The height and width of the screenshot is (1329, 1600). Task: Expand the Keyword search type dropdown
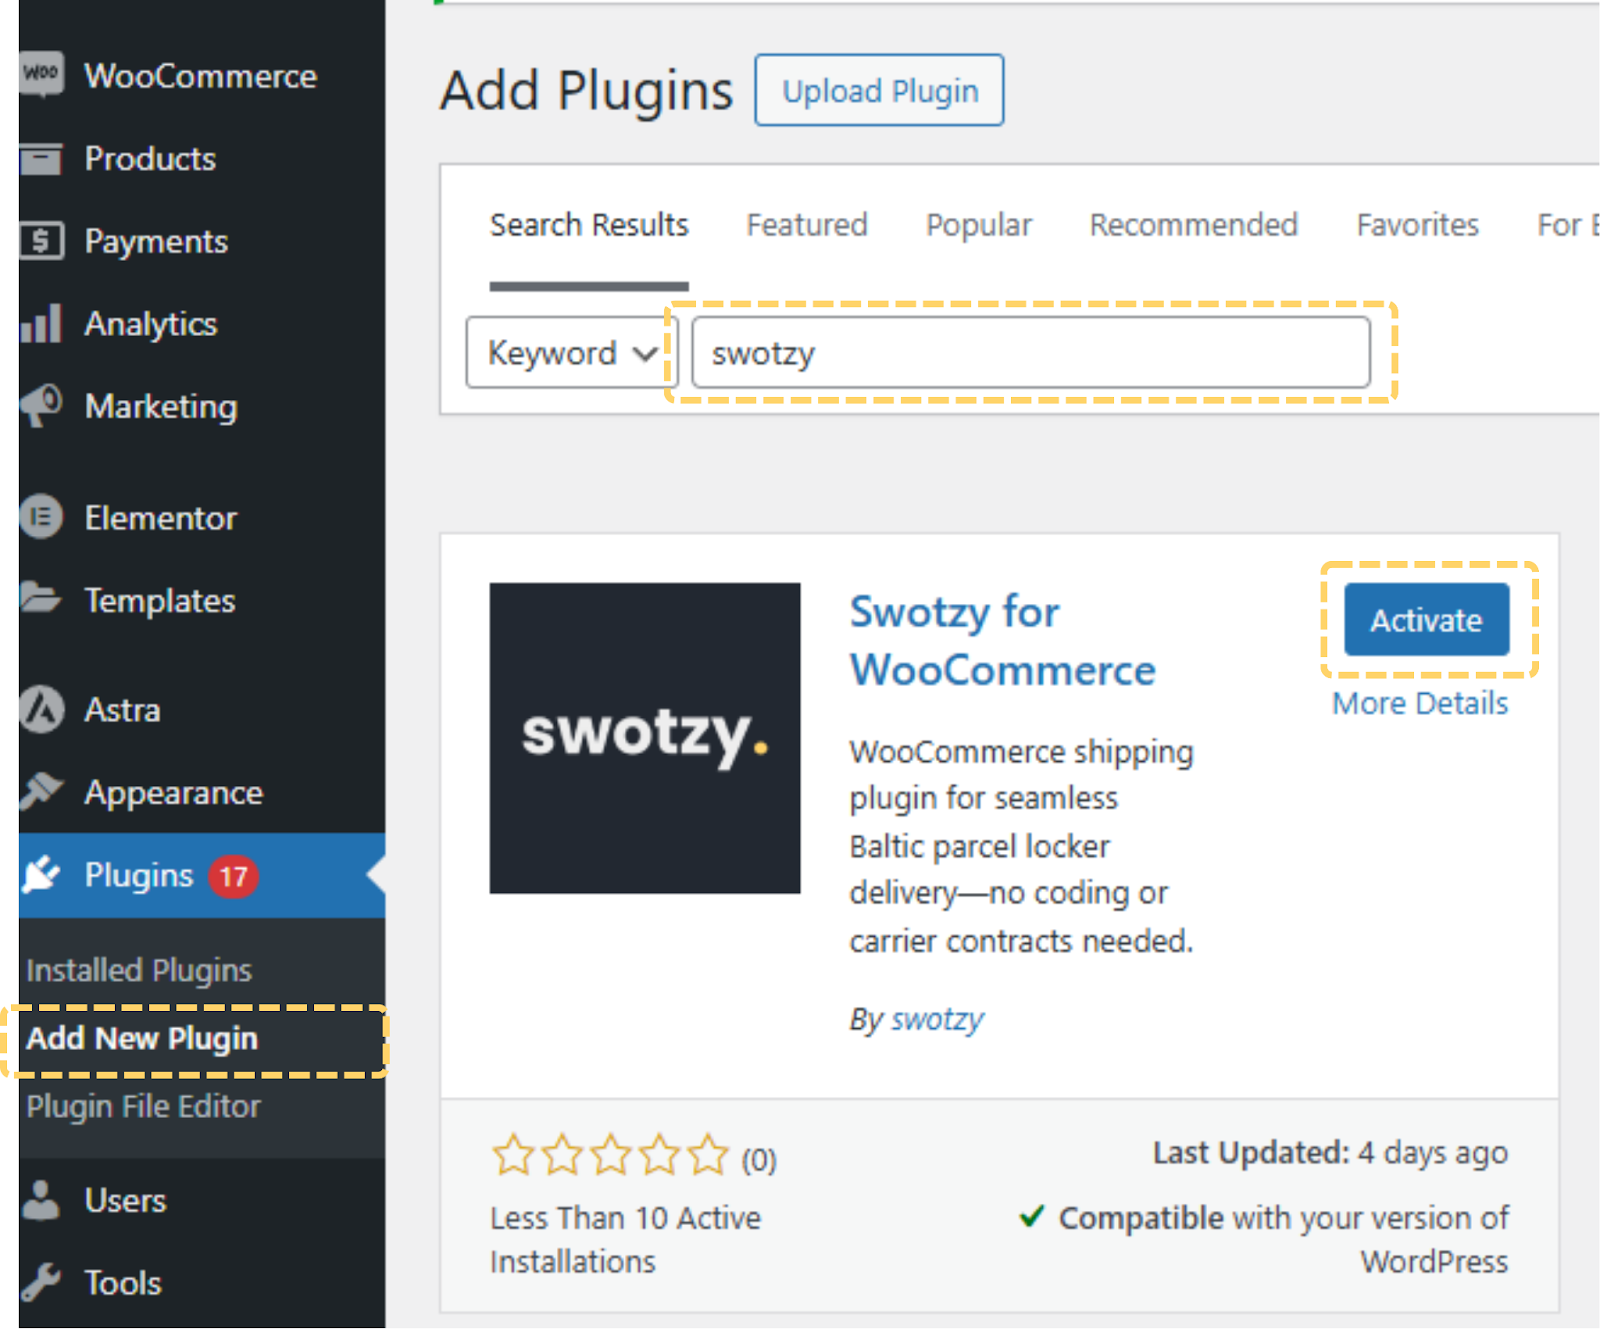point(571,353)
